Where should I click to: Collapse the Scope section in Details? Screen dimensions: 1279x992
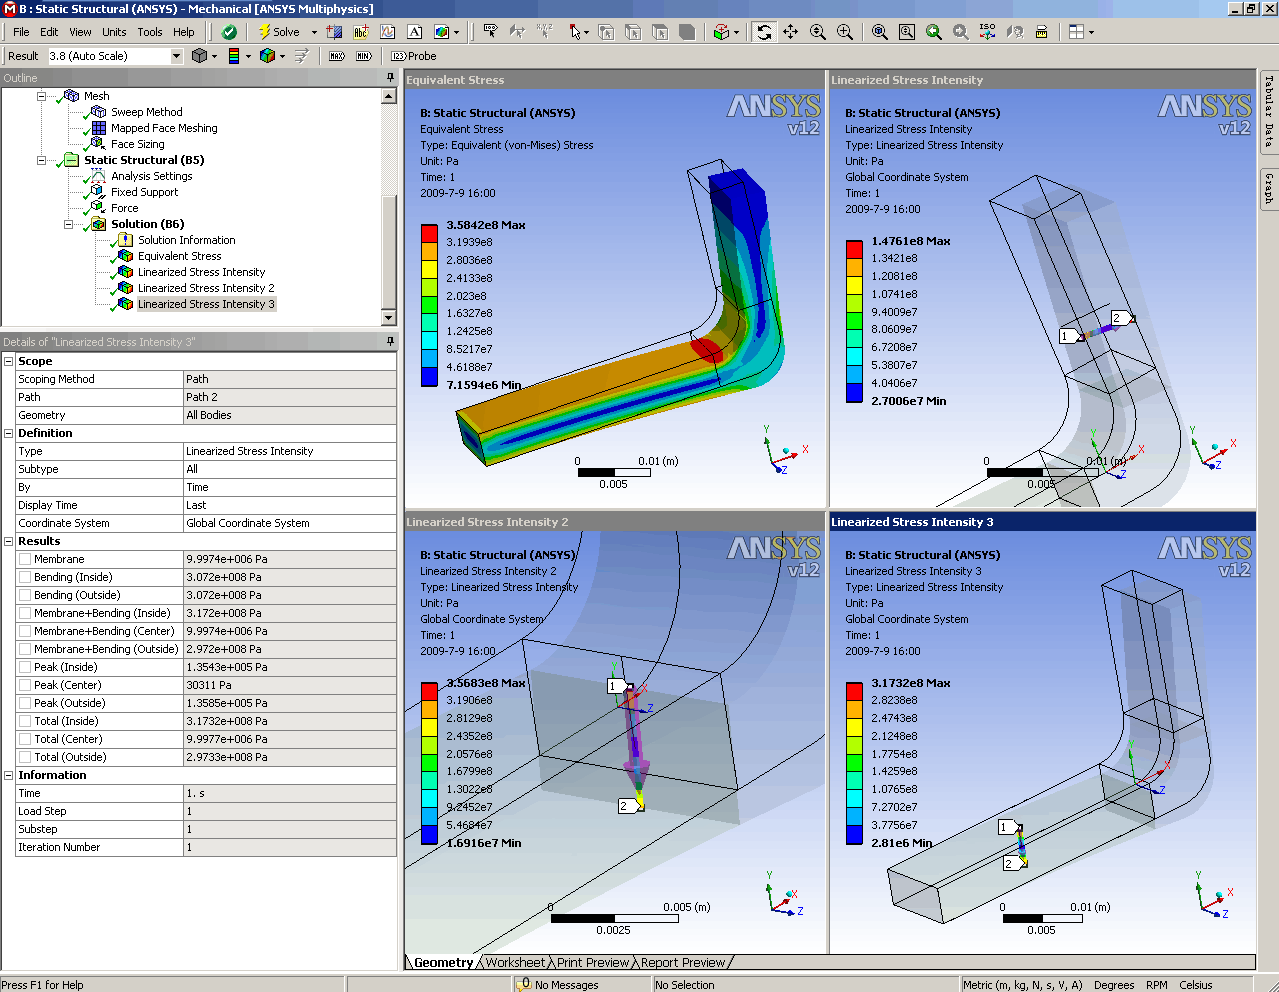(9, 361)
